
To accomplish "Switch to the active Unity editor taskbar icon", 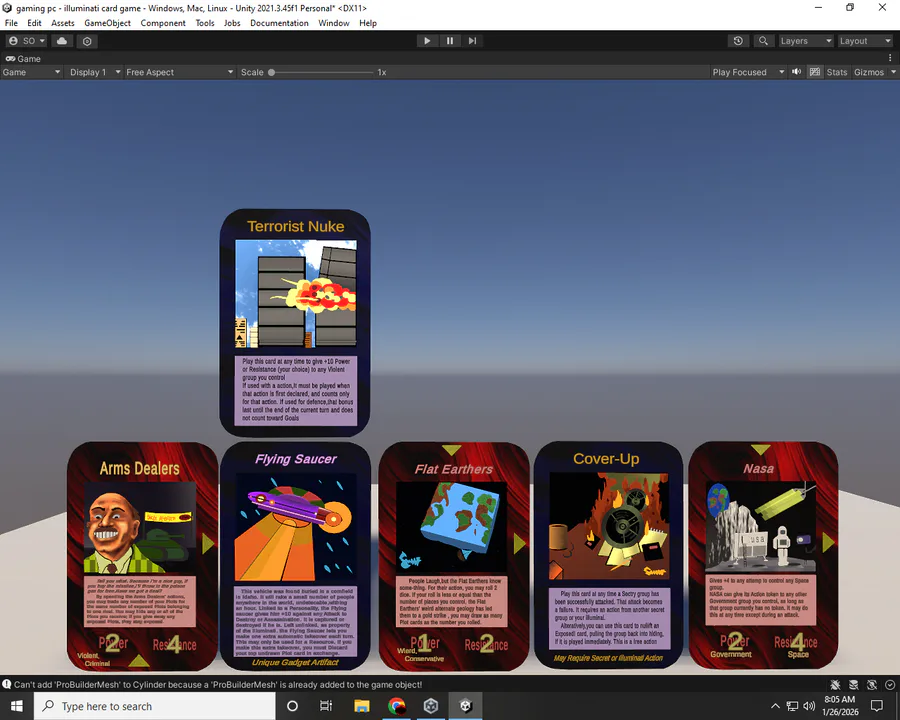I will 465,706.
